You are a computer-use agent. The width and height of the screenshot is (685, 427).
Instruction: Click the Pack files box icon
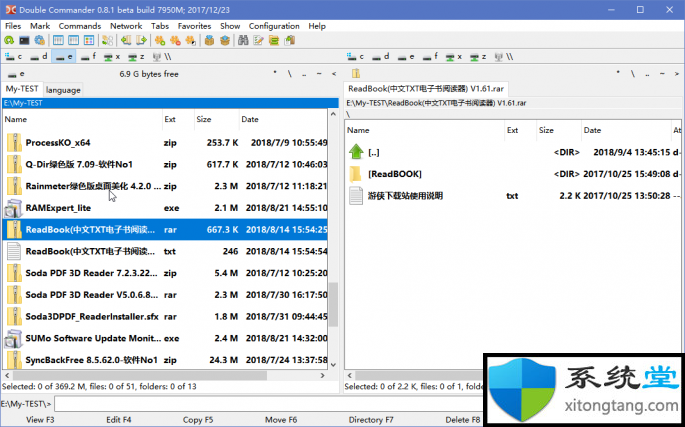[x=209, y=41]
